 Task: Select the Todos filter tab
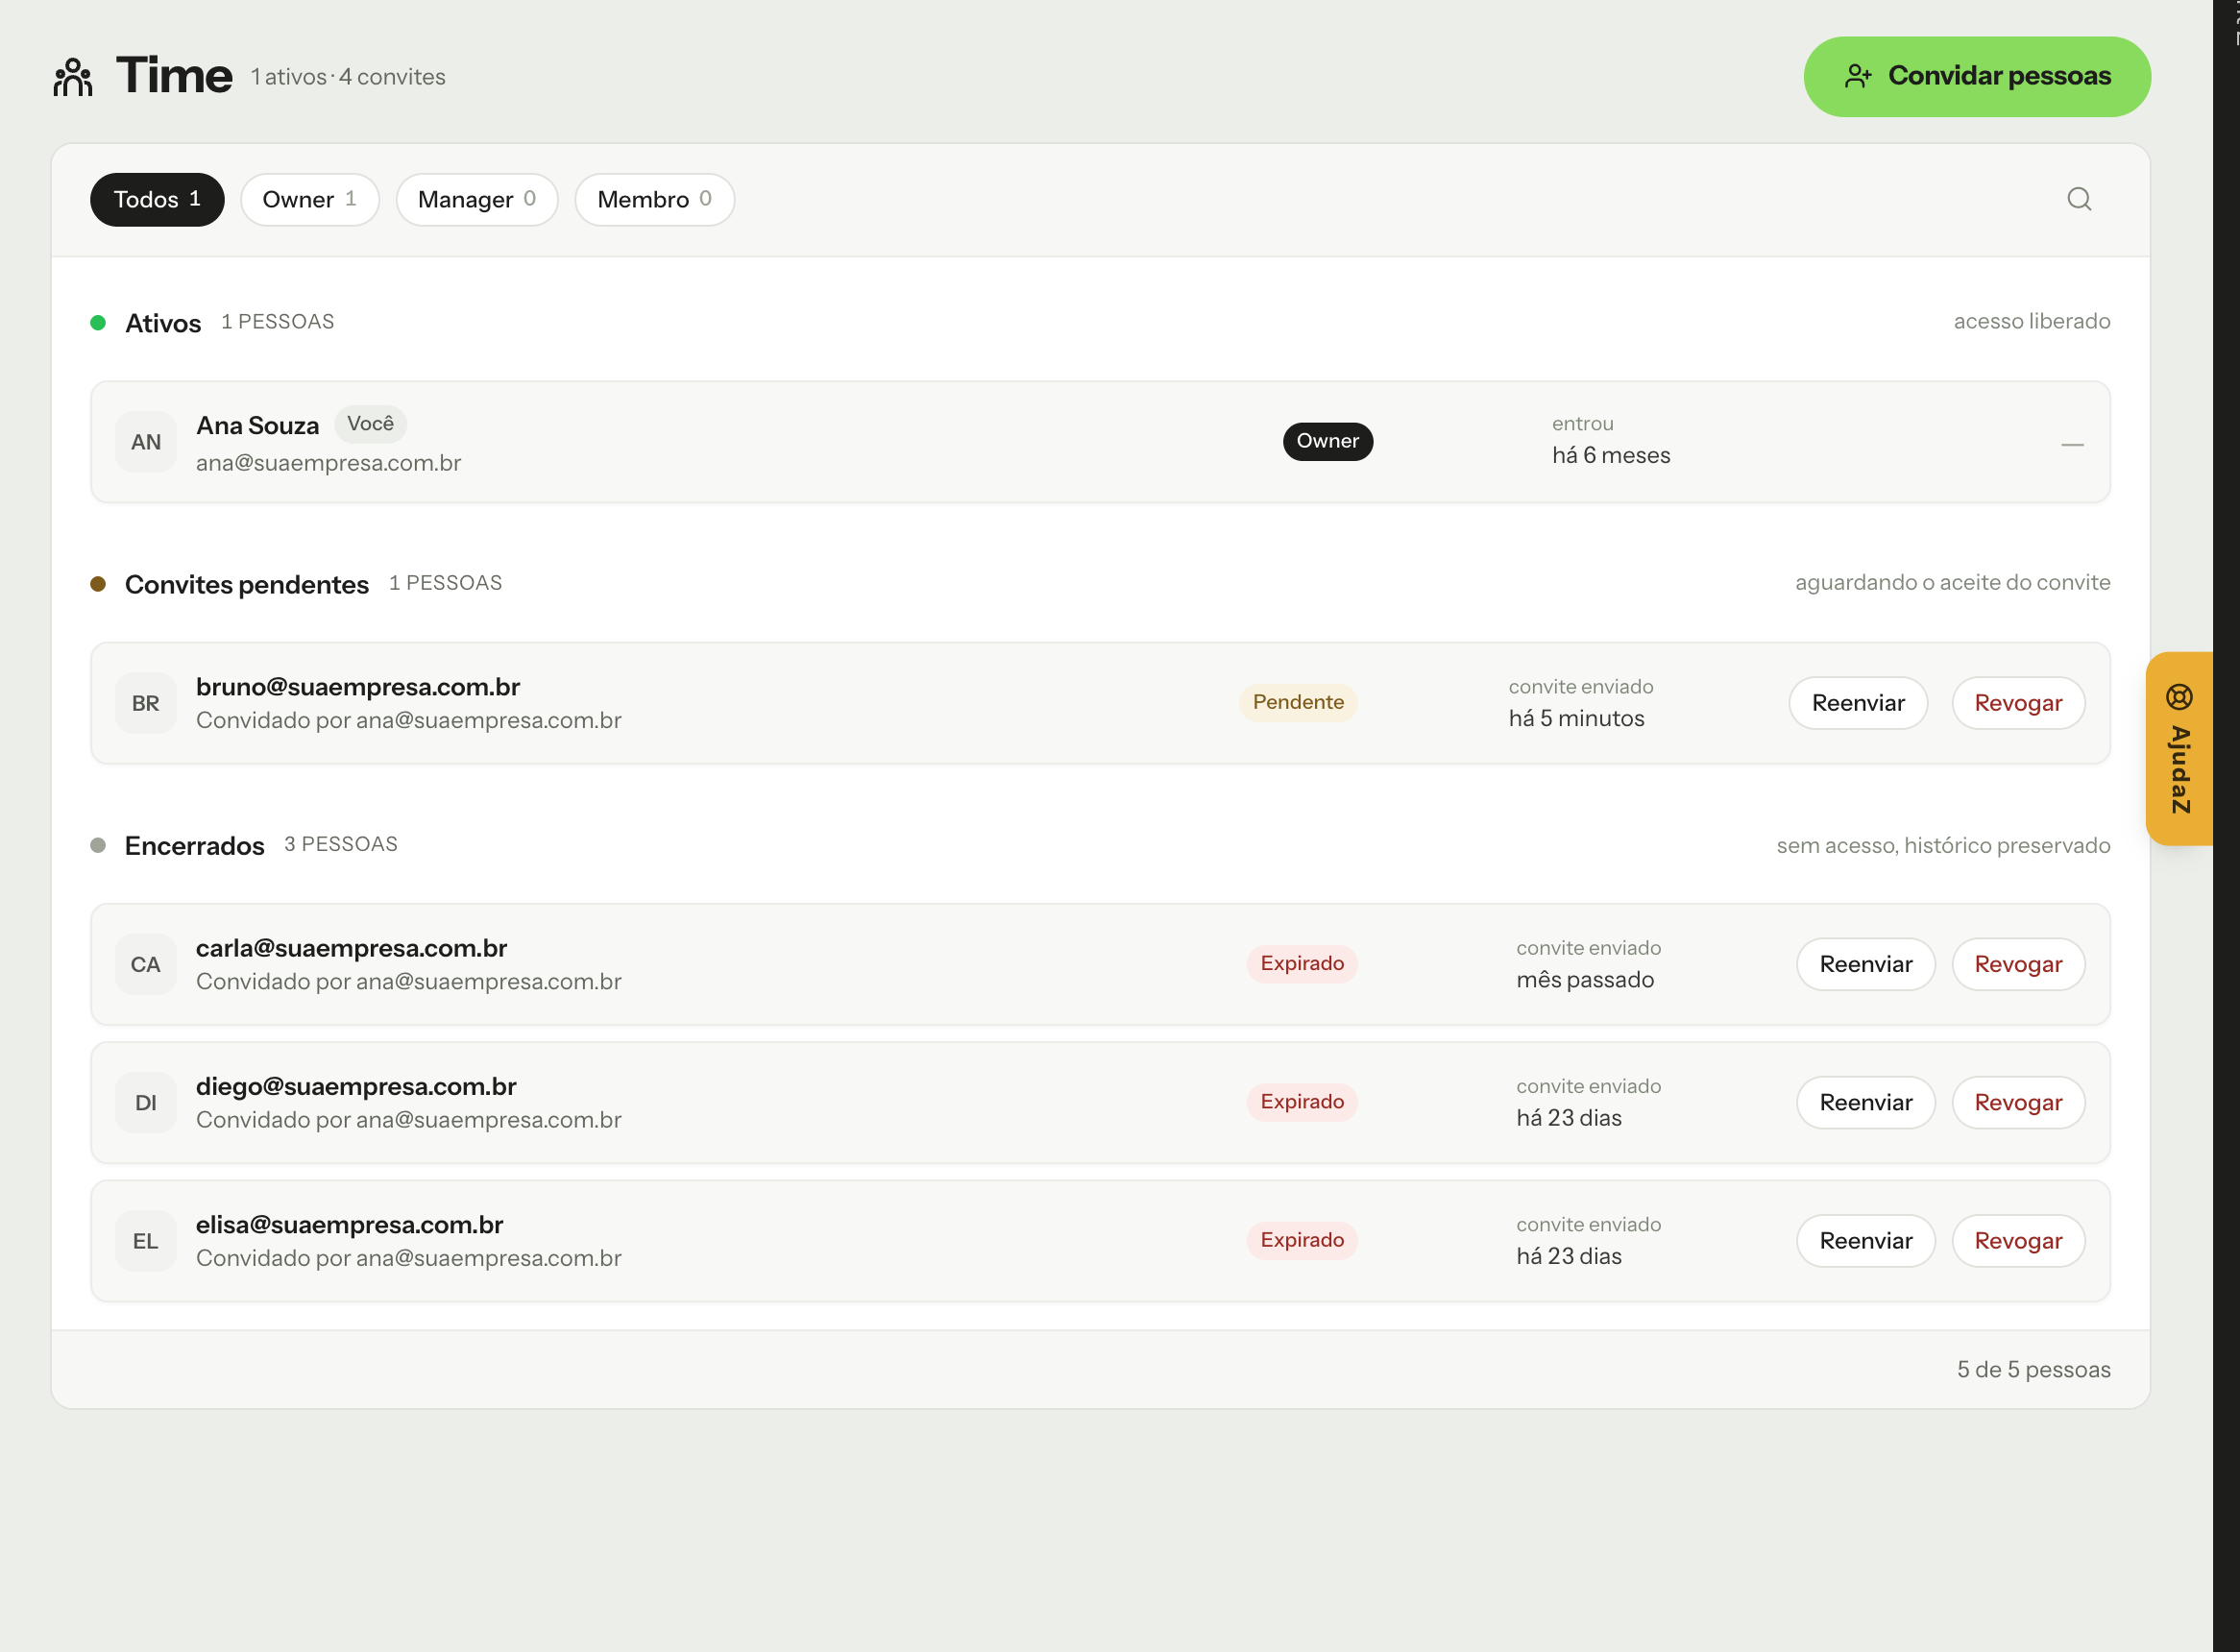click(157, 199)
